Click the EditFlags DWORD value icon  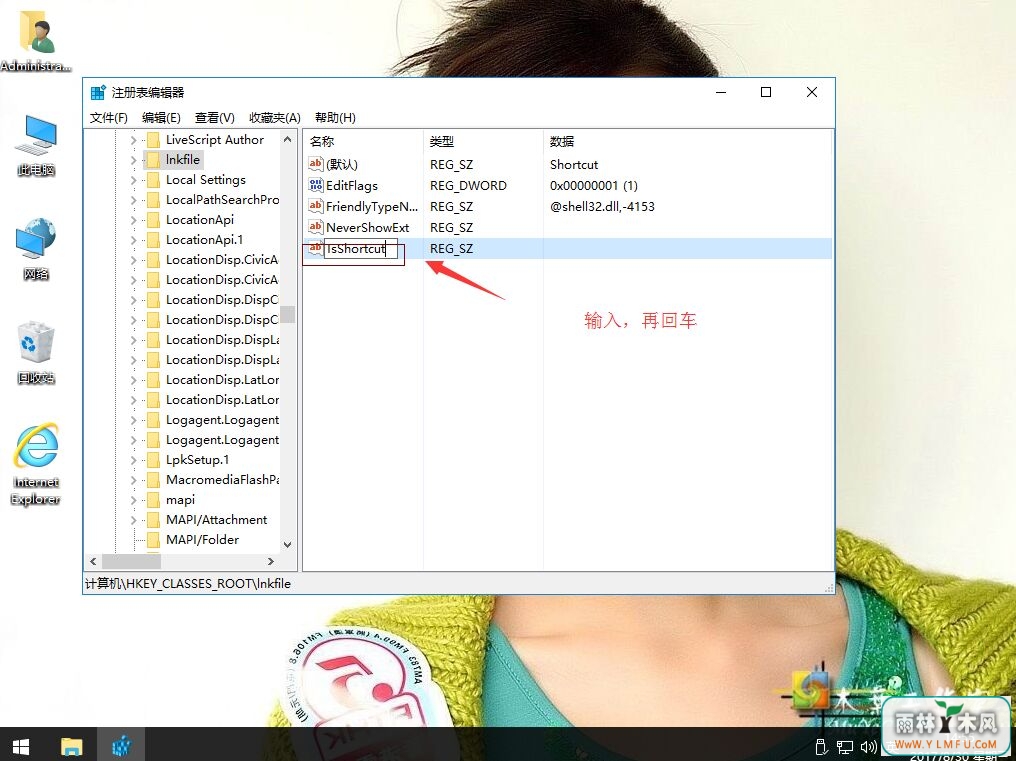click(x=316, y=185)
